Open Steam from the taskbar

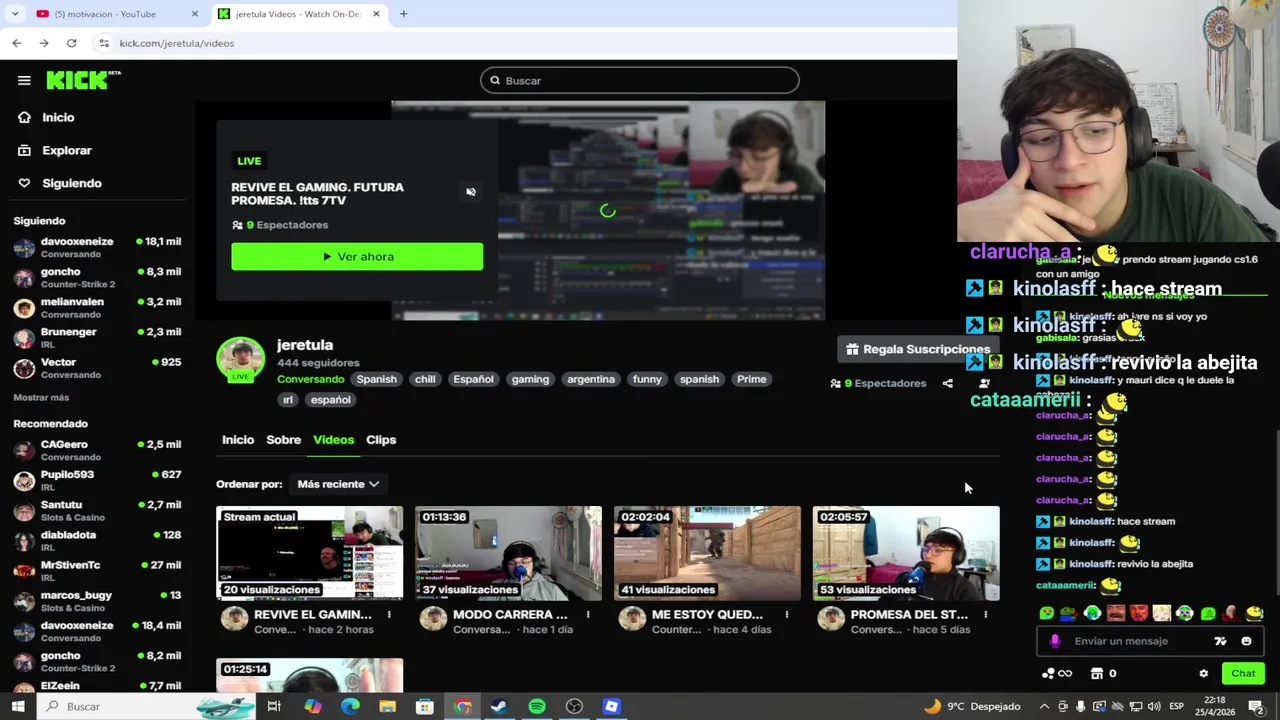499,707
